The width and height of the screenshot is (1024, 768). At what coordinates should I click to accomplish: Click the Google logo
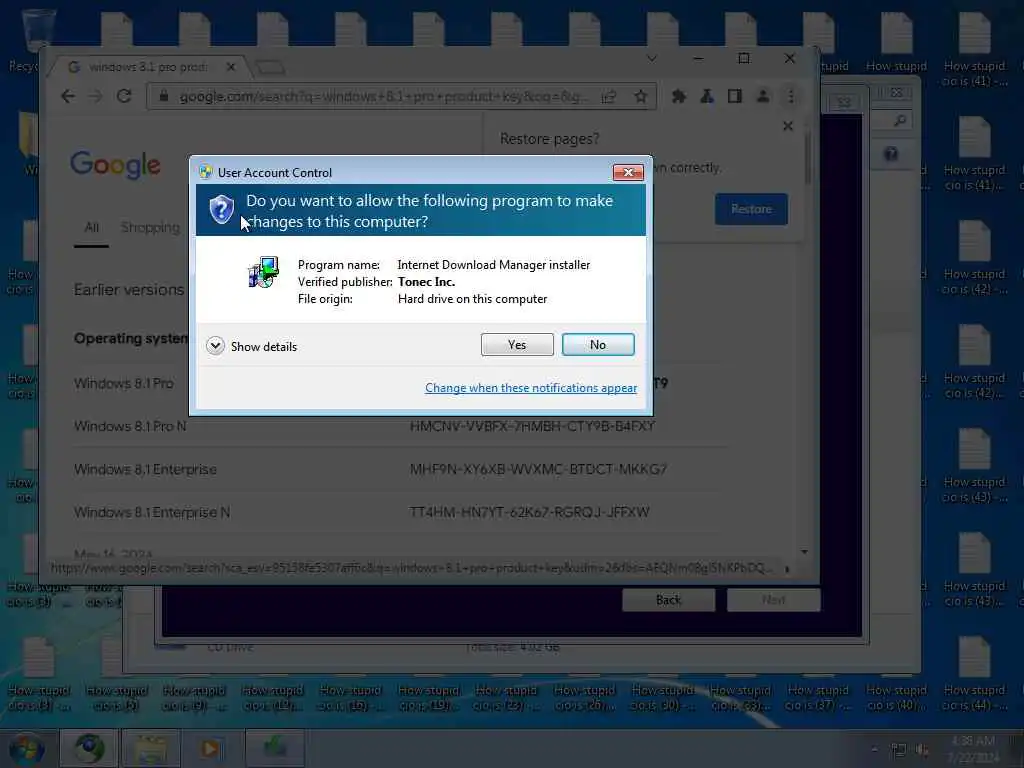coord(115,165)
